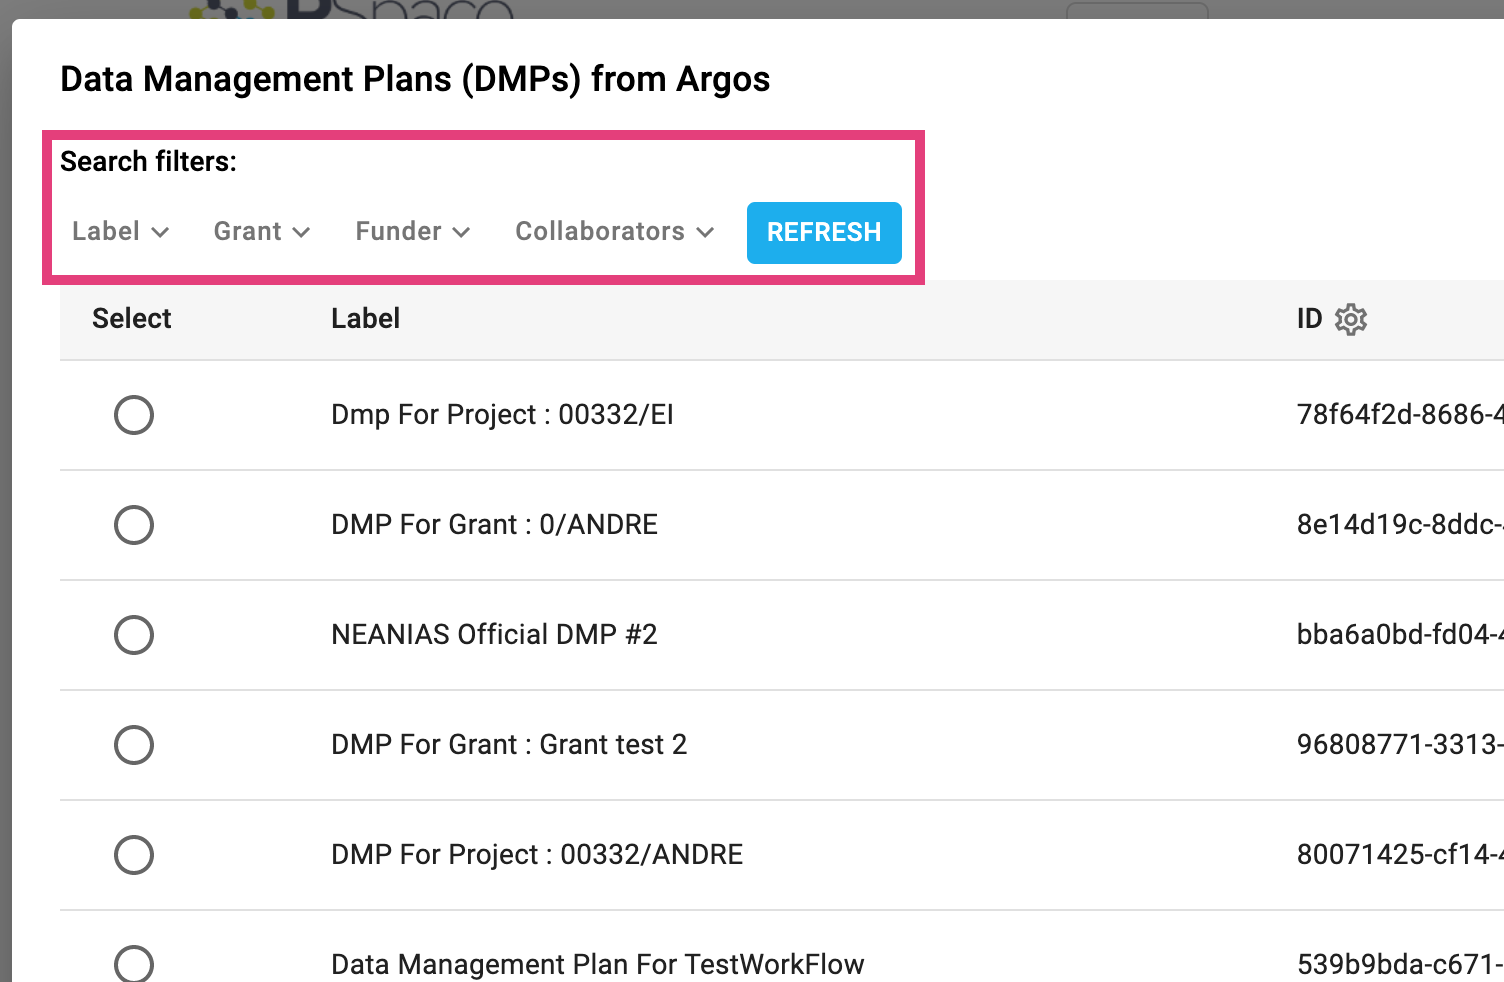Click the Label column header
Viewport: 1504px width, 982px height.
click(x=366, y=319)
